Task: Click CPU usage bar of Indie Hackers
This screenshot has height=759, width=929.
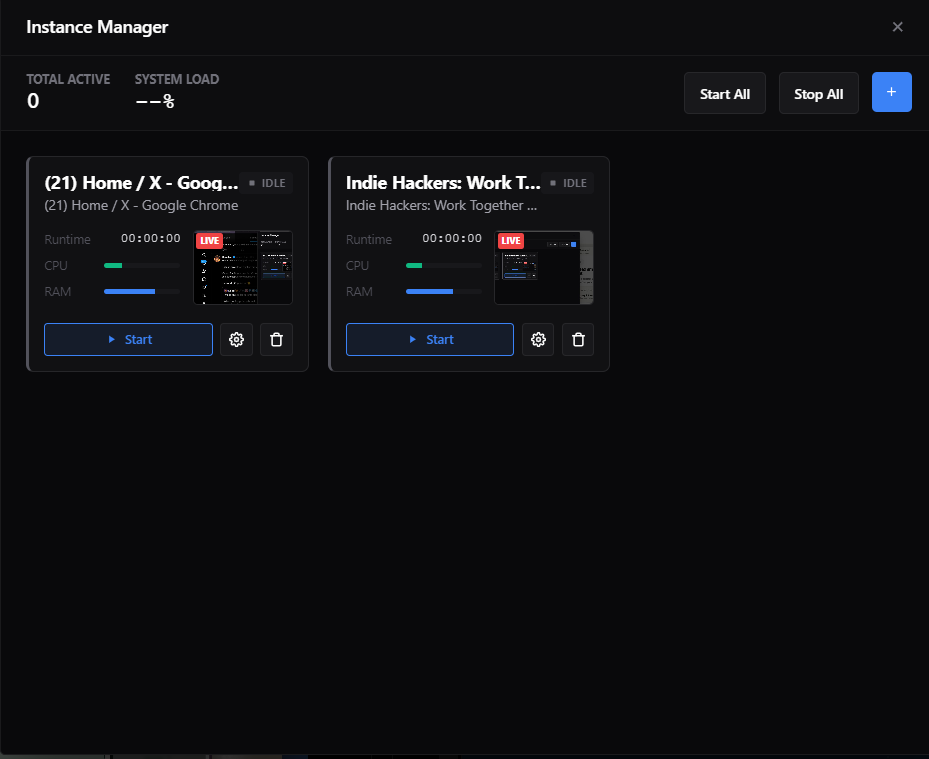Action: click(x=444, y=265)
